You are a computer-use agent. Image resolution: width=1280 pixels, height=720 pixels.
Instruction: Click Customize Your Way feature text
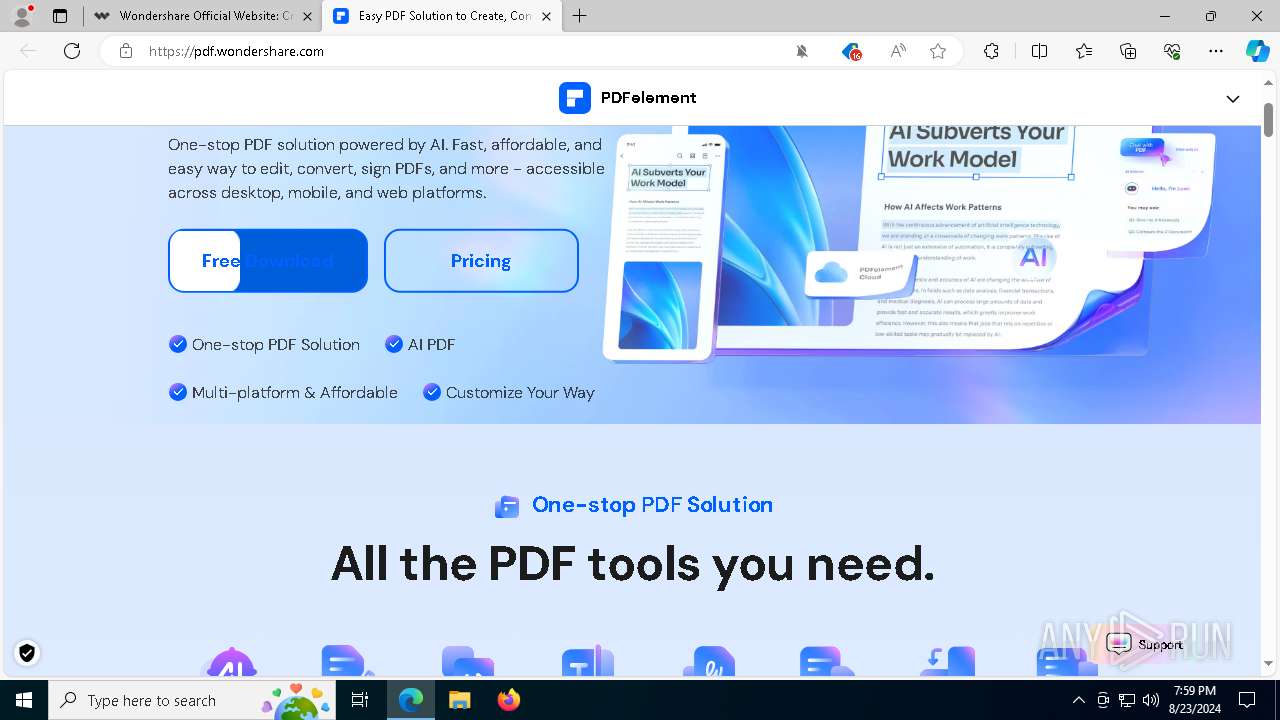pos(520,393)
